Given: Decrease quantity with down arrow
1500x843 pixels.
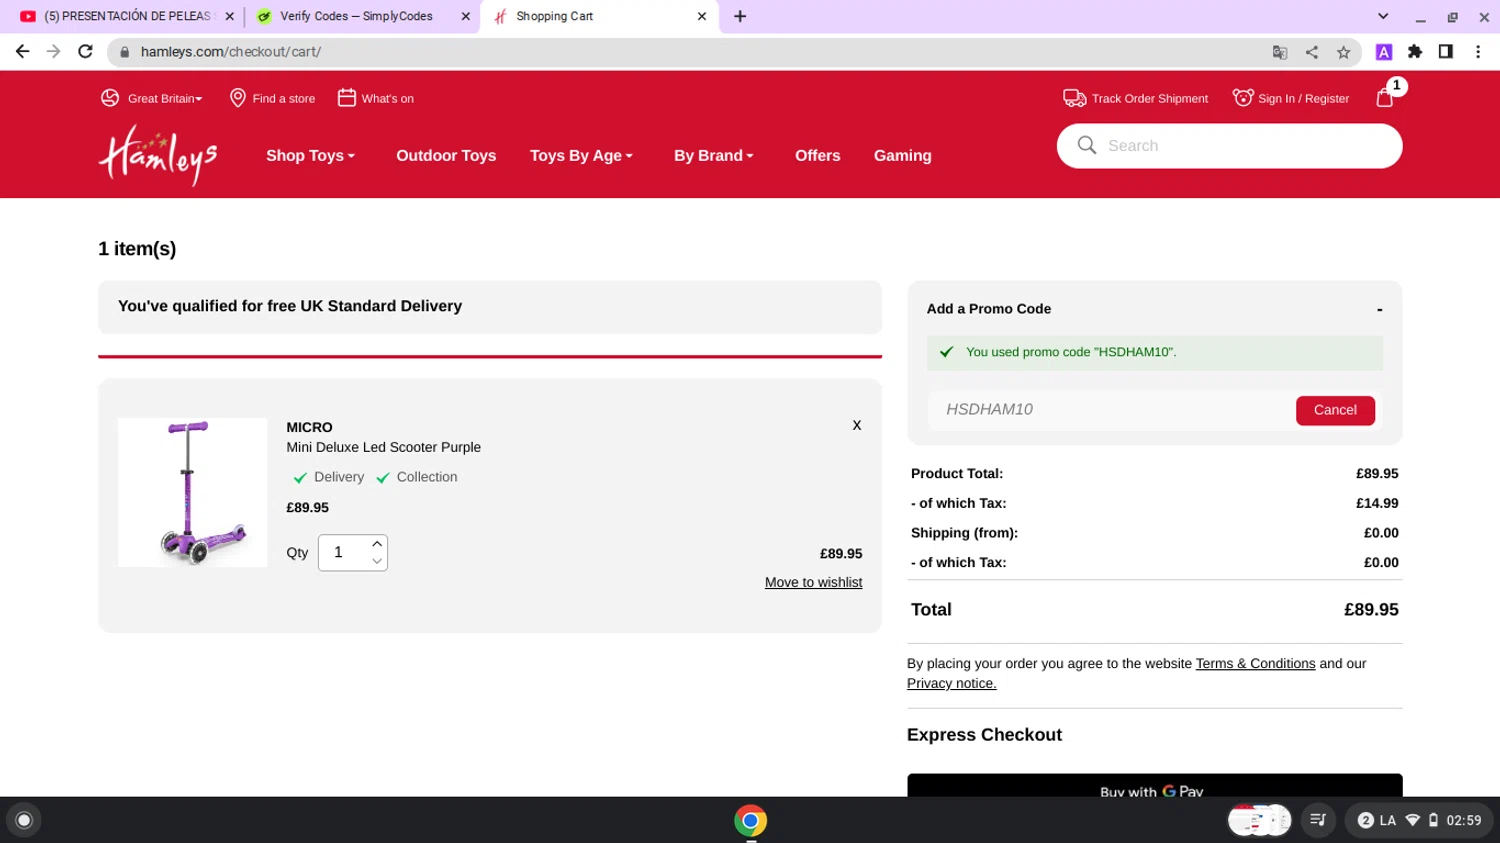Looking at the screenshot, I should pyautogui.click(x=377, y=561).
